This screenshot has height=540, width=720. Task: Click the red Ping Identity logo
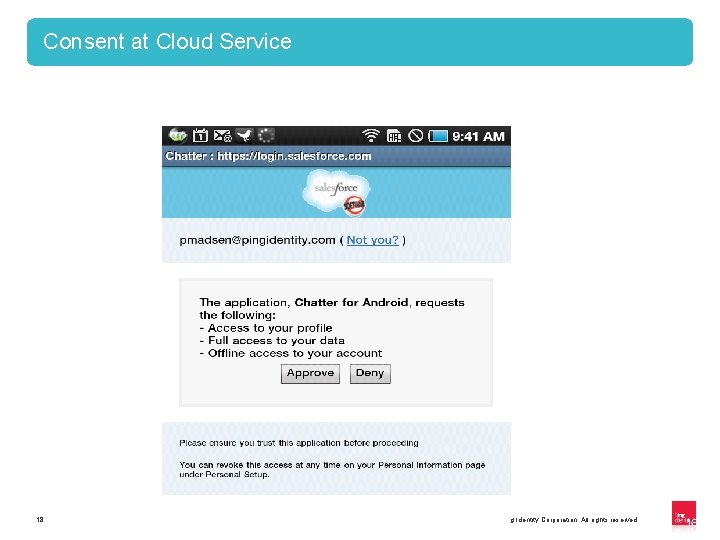[x=684, y=513]
